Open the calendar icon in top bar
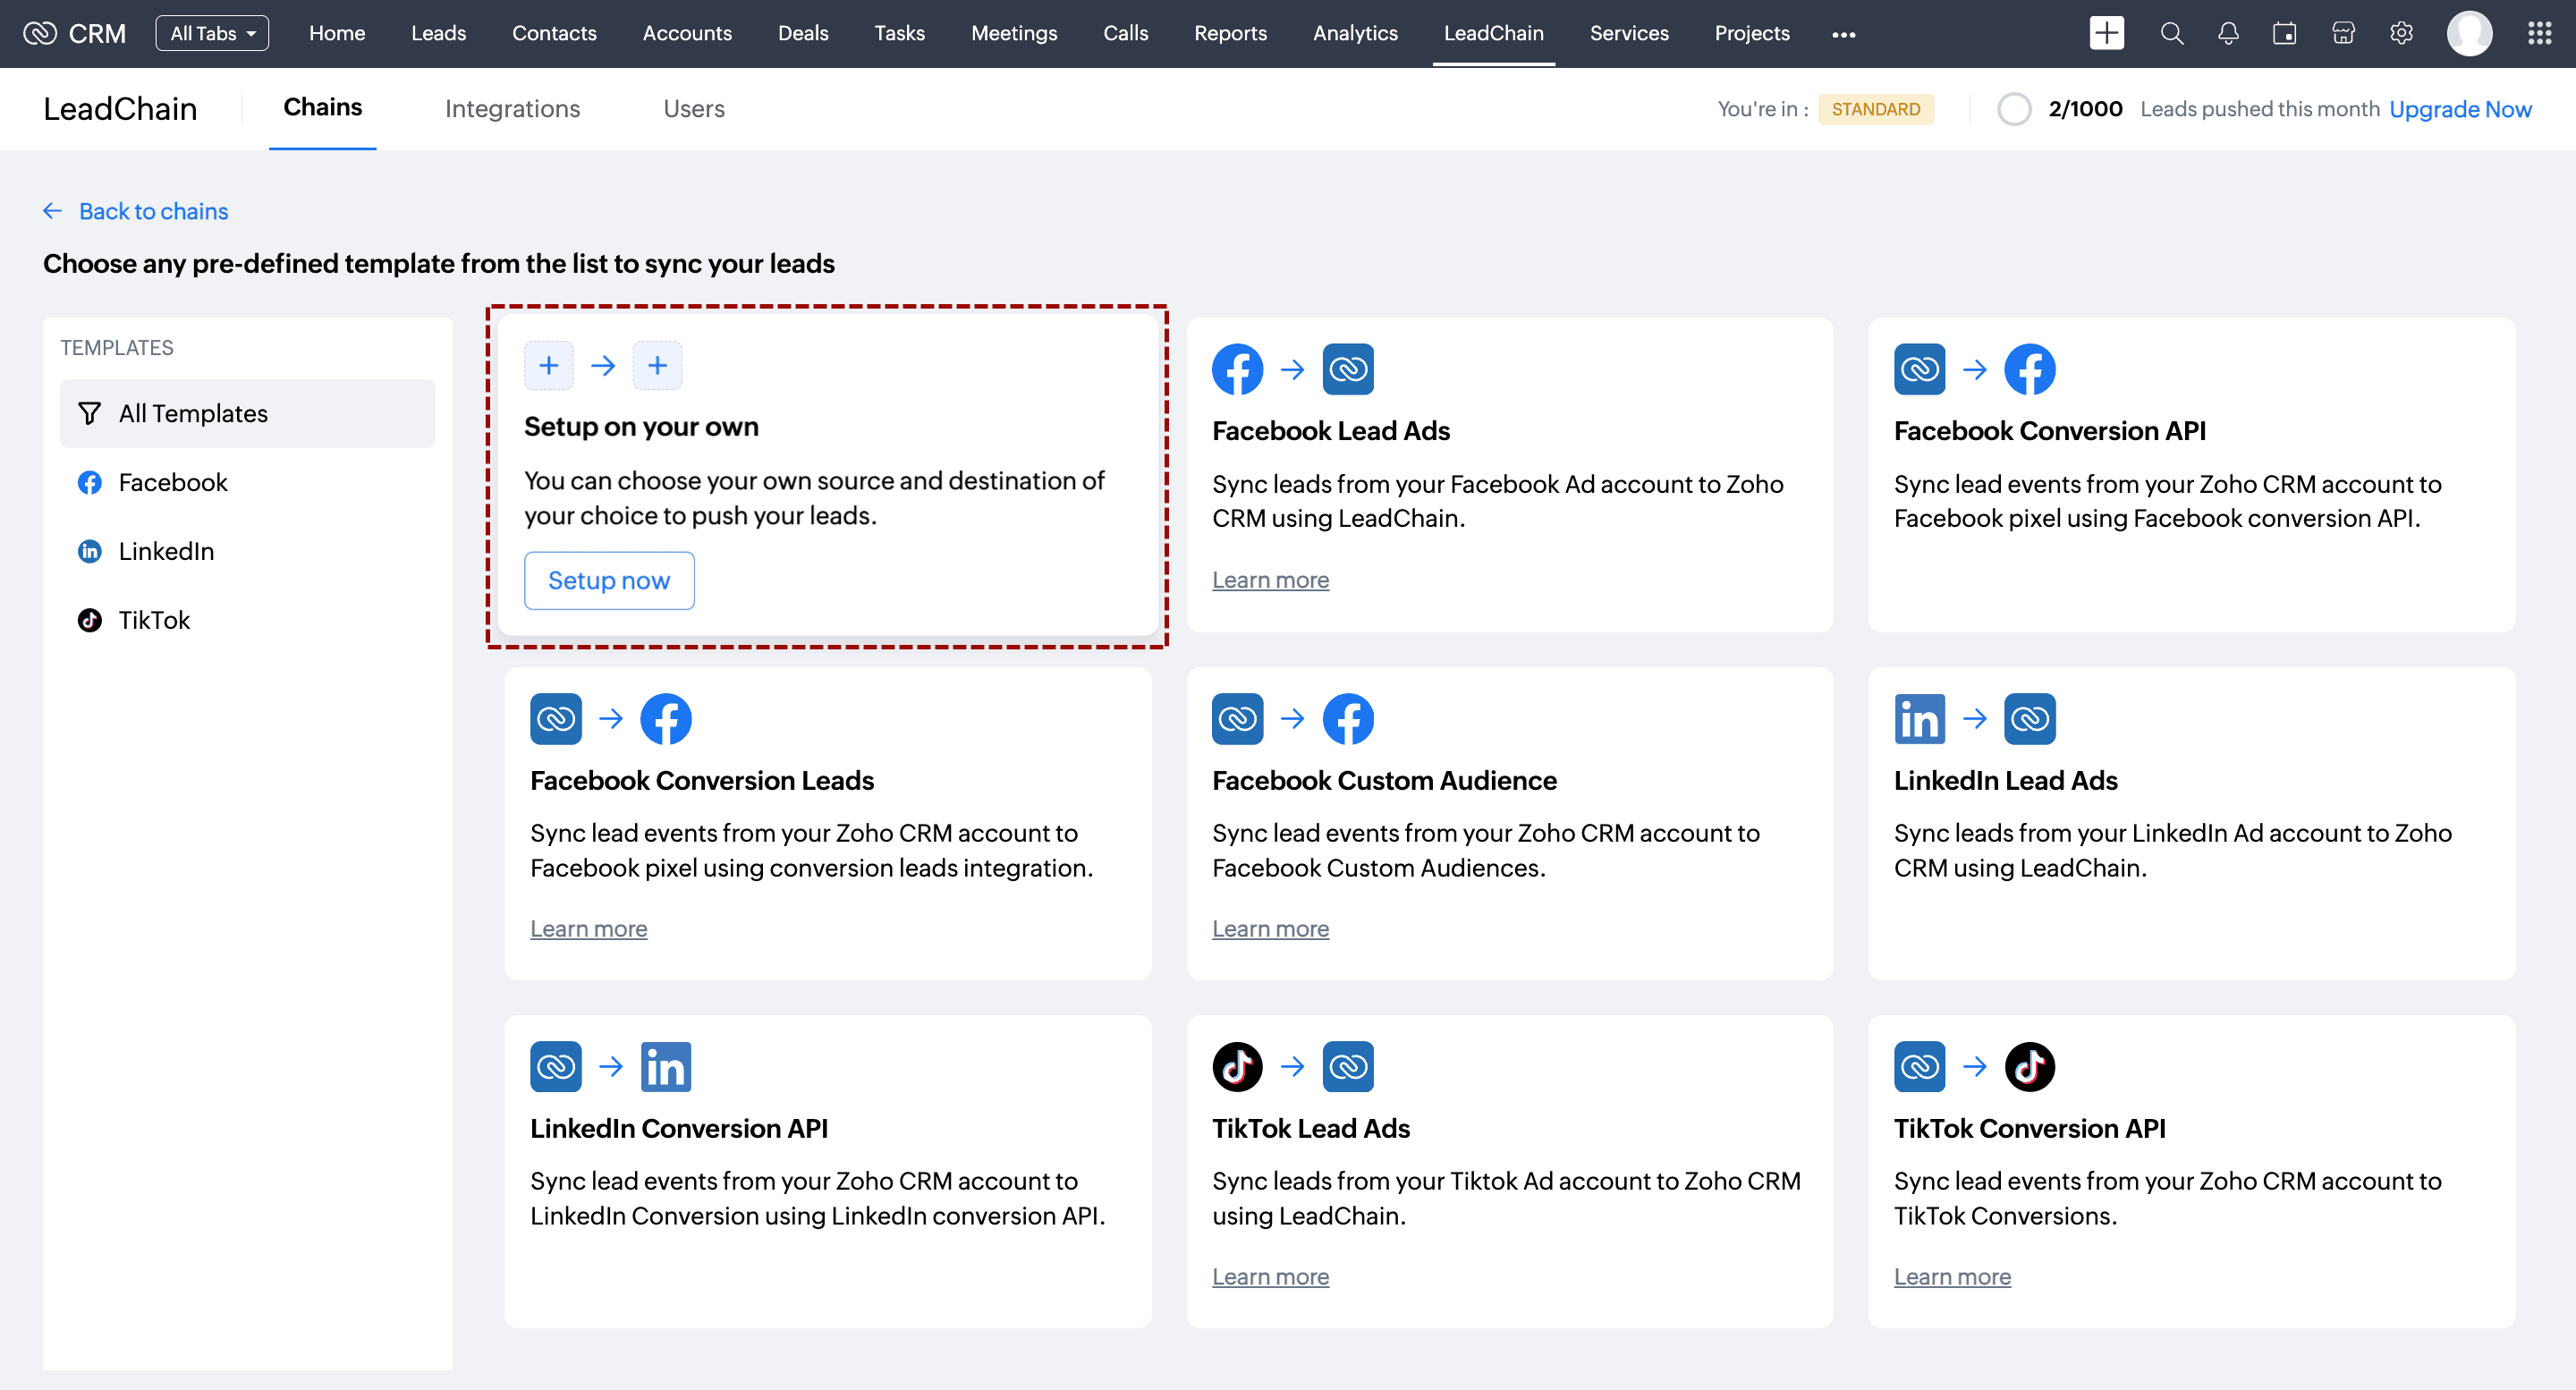 pyautogui.click(x=2285, y=33)
